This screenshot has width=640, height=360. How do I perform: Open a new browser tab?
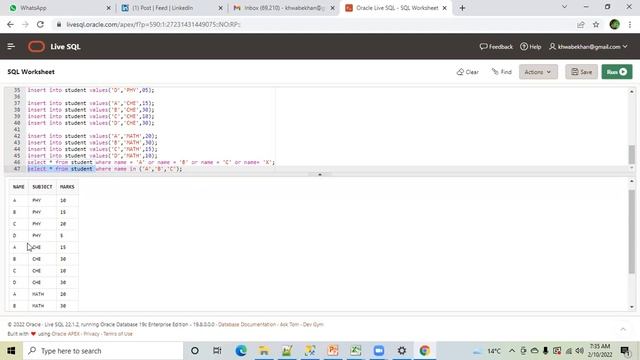[x=462, y=8]
